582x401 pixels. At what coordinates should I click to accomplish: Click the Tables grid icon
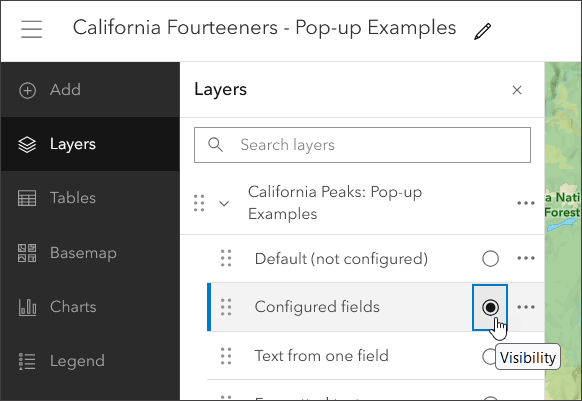(27, 198)
